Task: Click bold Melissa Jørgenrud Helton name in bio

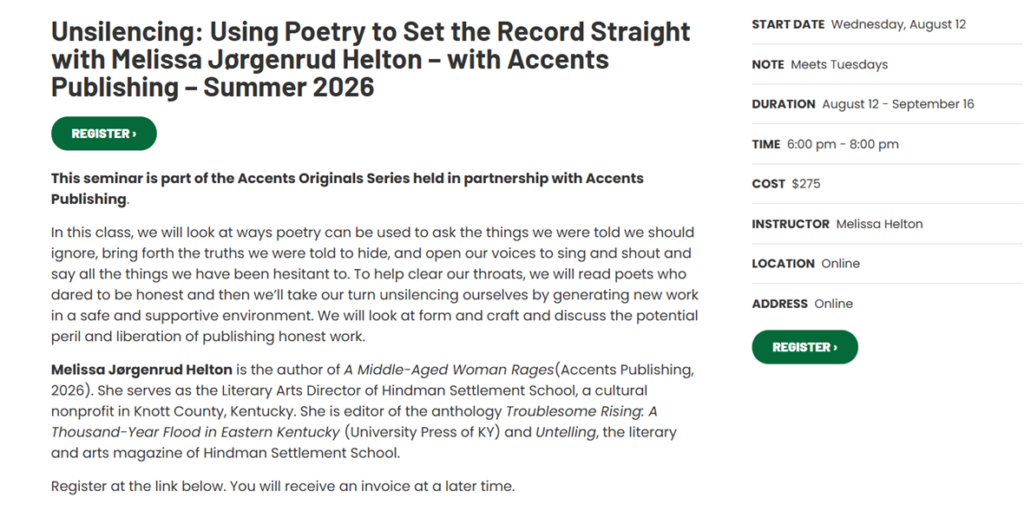Action: pyautogui.click(x=142, y=370)
